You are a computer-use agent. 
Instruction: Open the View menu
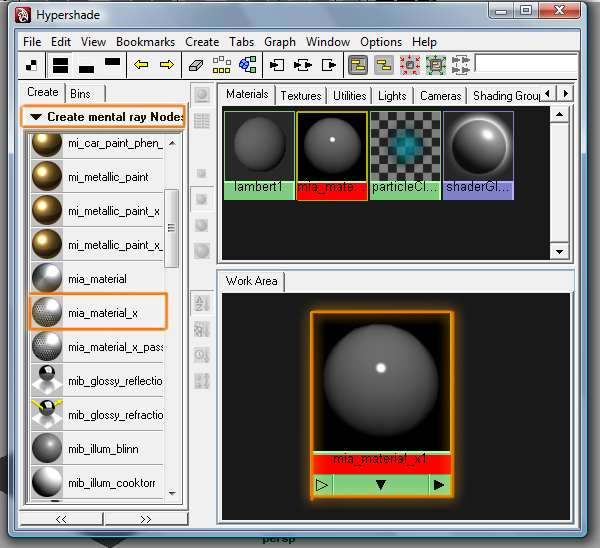(93, 42)
